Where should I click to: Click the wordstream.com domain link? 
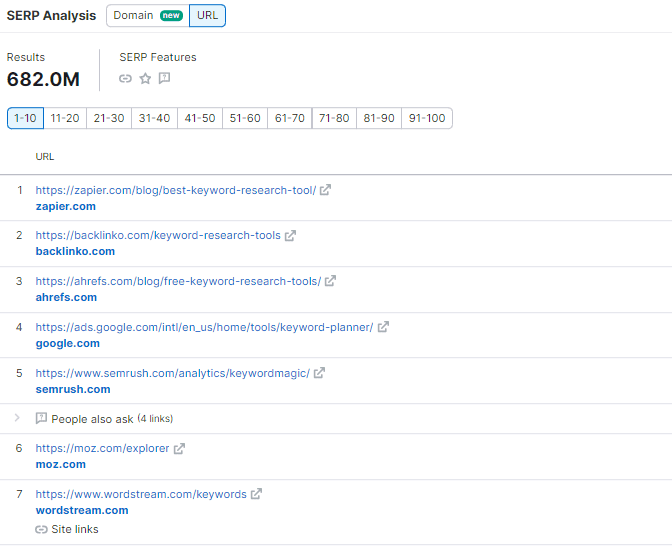click(82, 510)
